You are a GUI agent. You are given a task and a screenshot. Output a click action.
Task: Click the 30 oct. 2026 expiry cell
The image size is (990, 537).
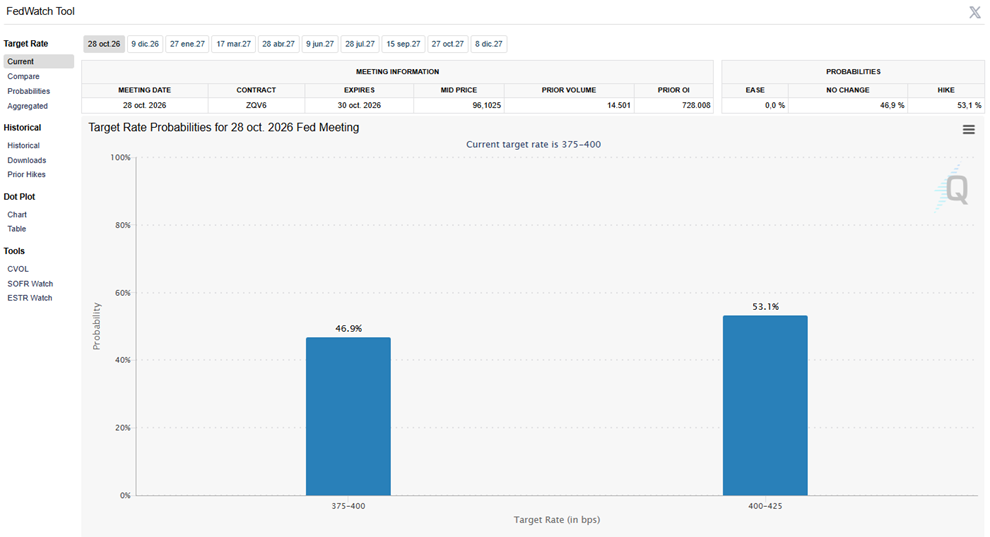(359, 105)
